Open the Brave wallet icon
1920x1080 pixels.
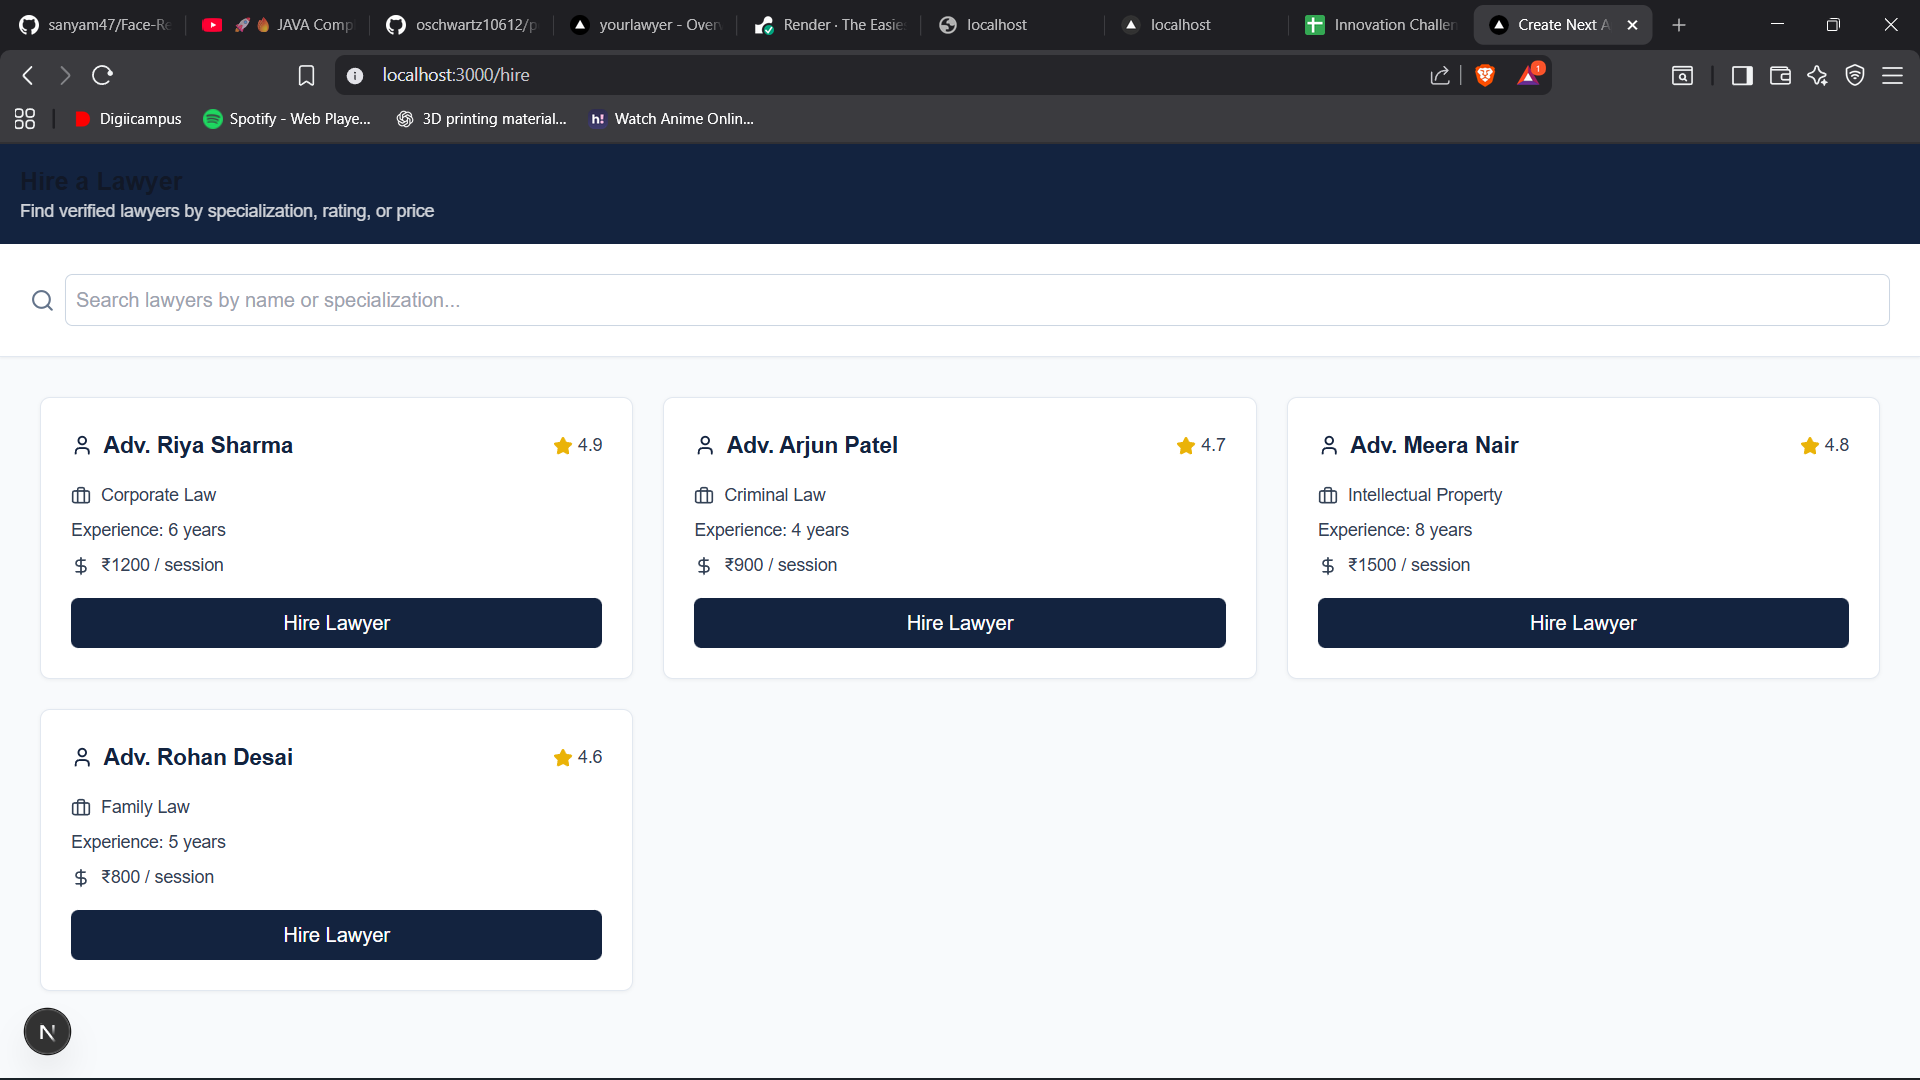[x=1780, y=75]
